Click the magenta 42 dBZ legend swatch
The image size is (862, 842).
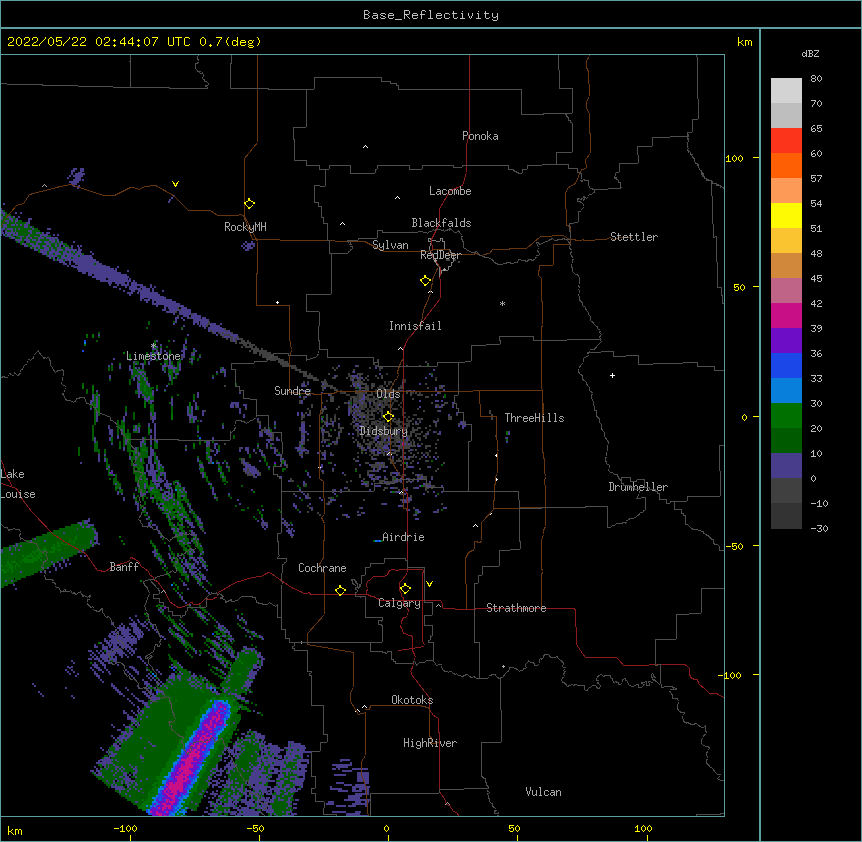click(786, 315)
